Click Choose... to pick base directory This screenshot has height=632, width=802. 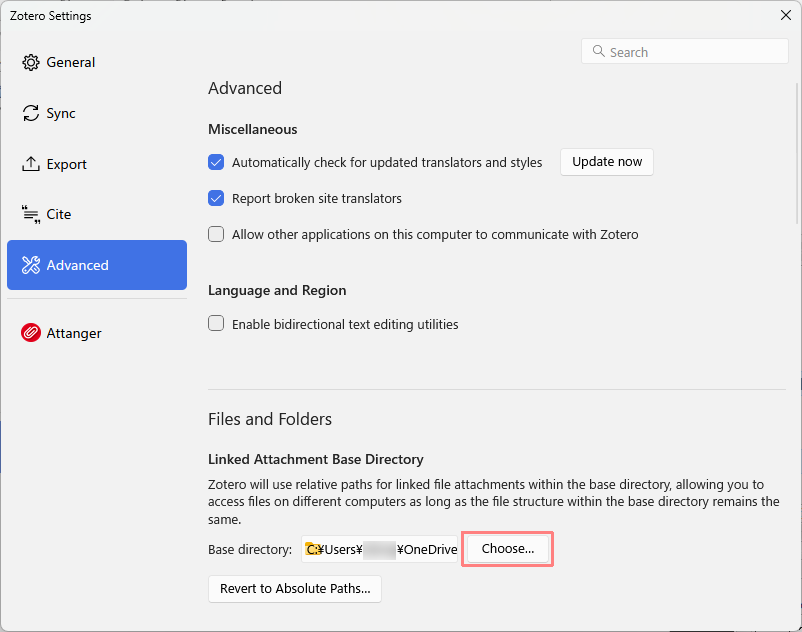[x=507, y=549]
